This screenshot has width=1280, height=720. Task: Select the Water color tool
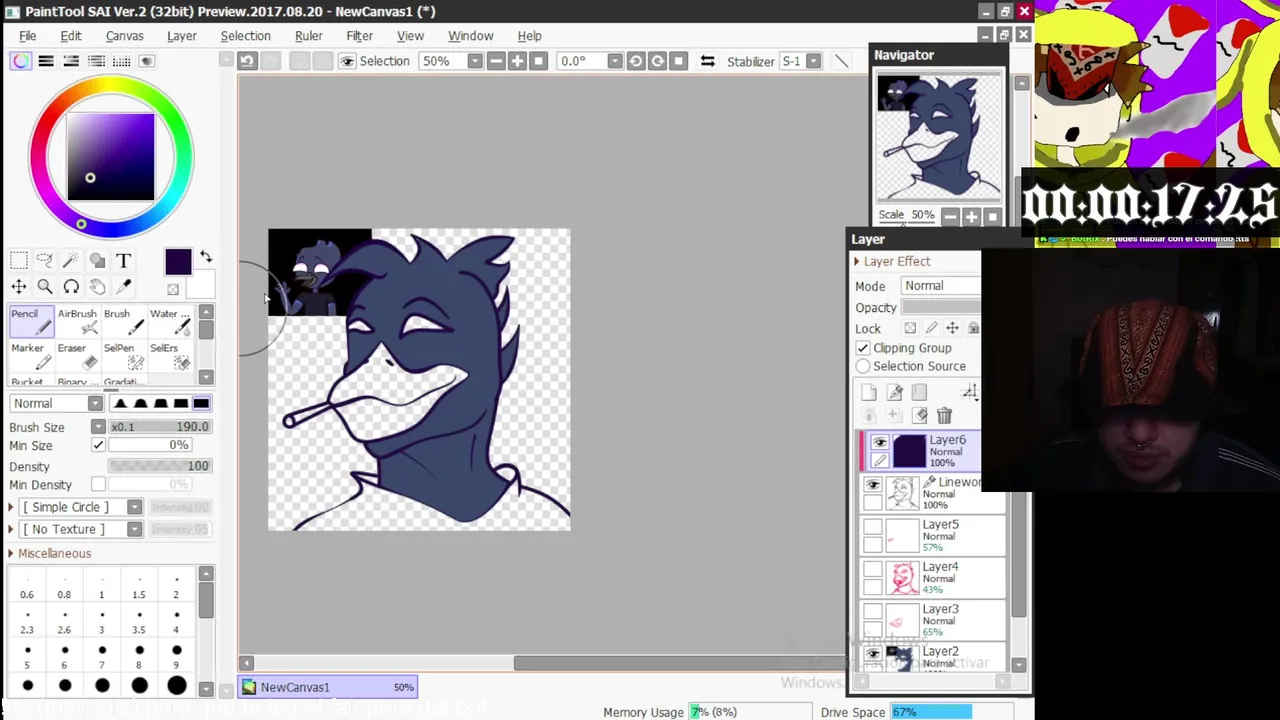click(169, 322)
